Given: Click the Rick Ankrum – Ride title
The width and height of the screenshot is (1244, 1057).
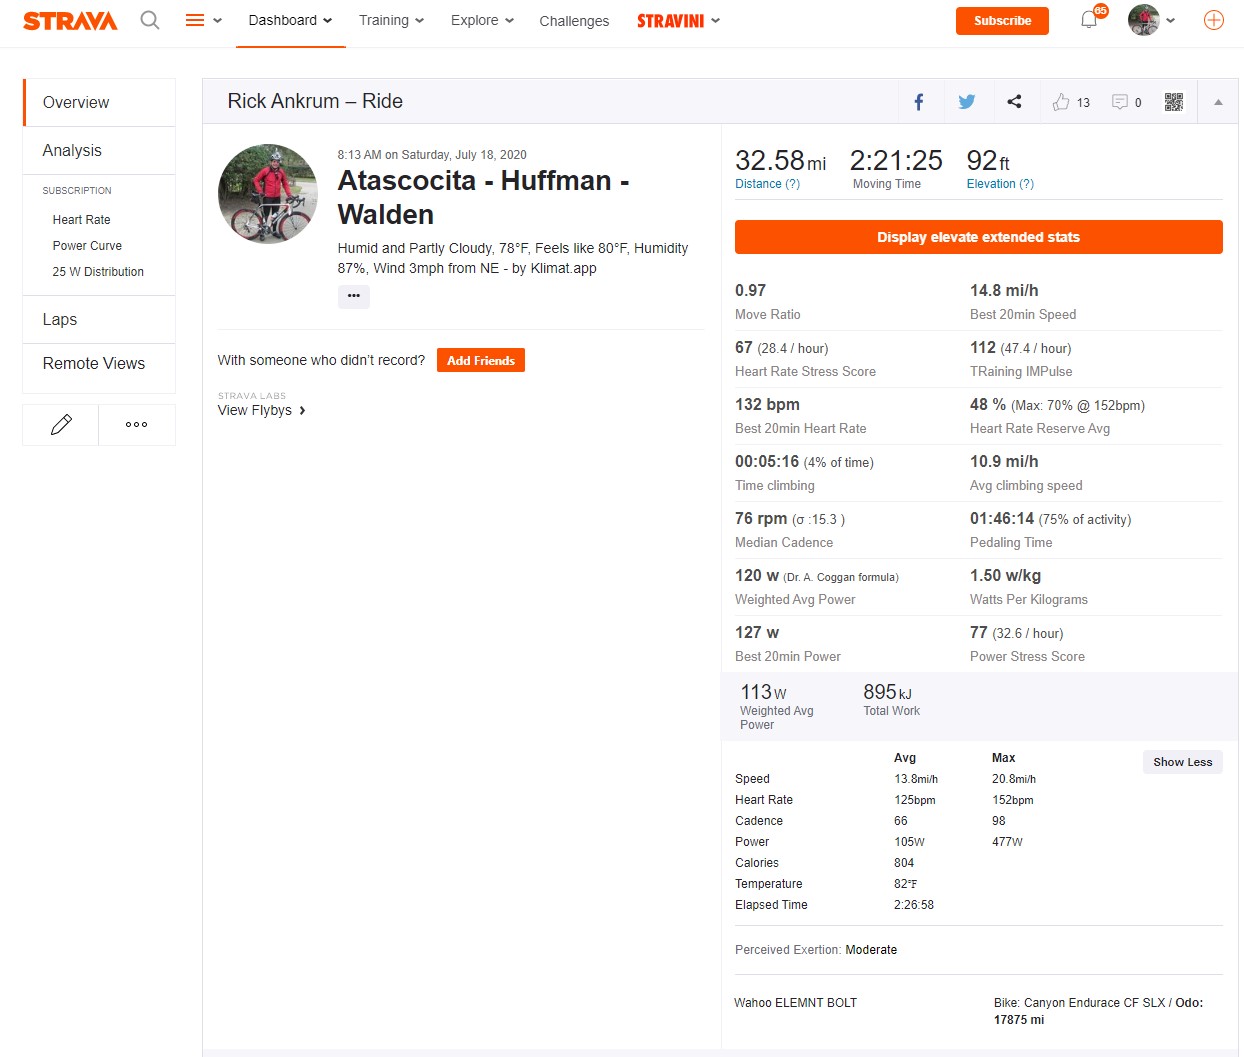Looking at the screenshot, I should tap(315, 101).
